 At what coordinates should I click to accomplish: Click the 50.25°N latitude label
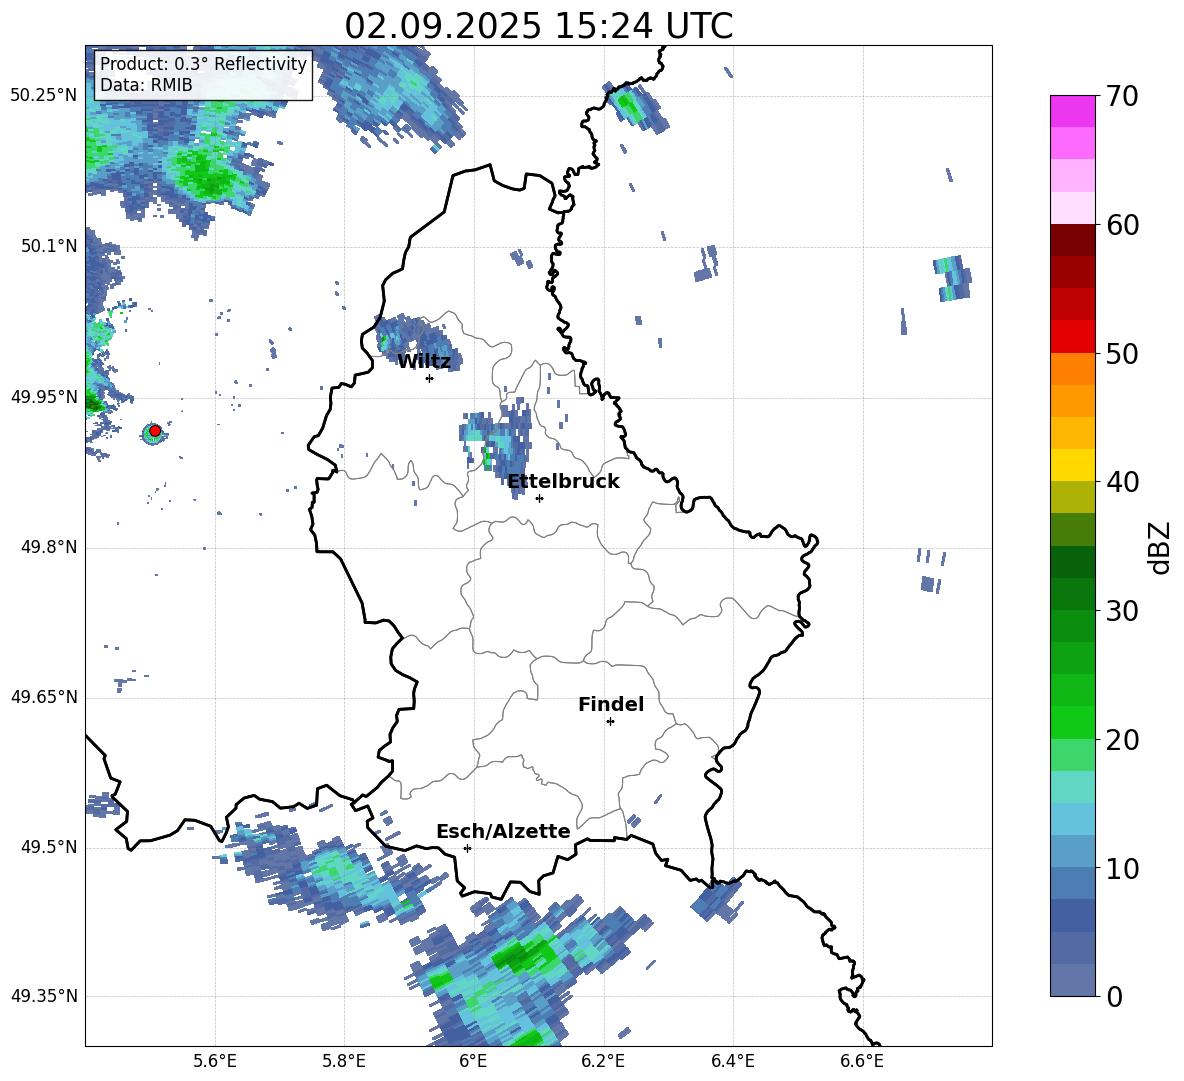[x=44, y=95]
